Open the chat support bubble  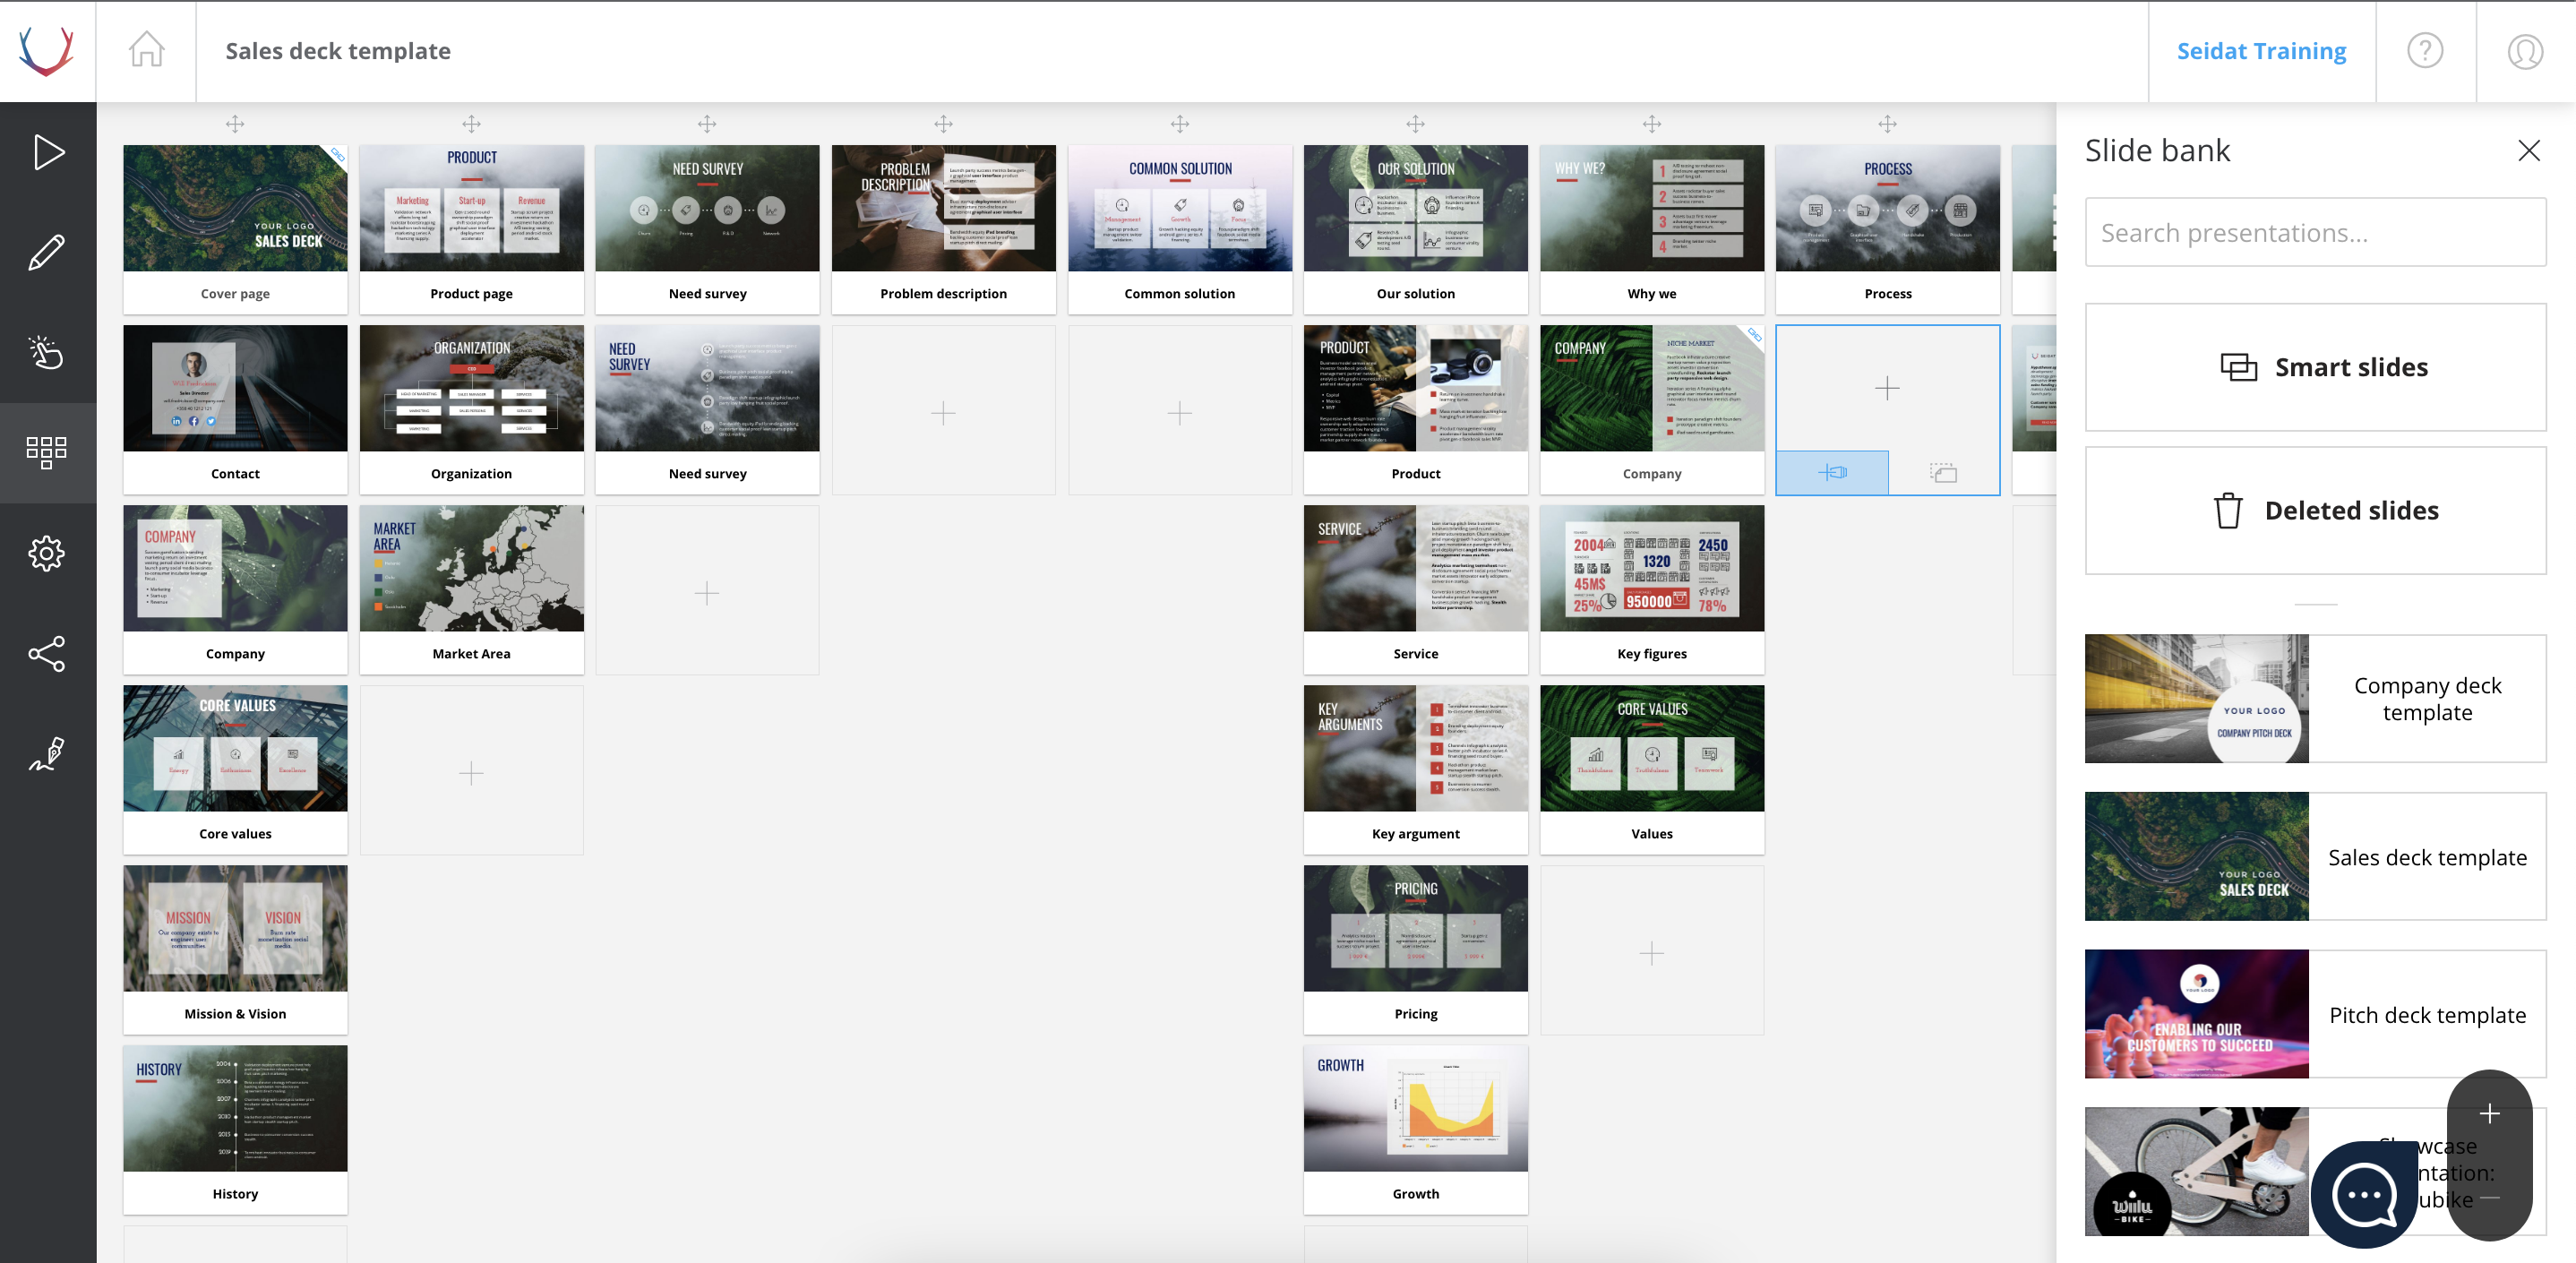click(2364, 1194)
